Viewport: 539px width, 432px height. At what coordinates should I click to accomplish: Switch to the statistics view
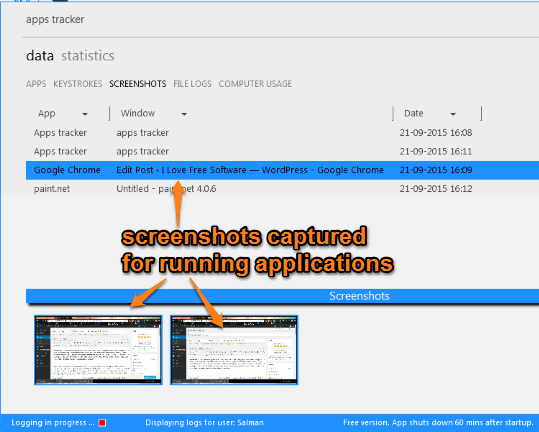click(88, 56)
